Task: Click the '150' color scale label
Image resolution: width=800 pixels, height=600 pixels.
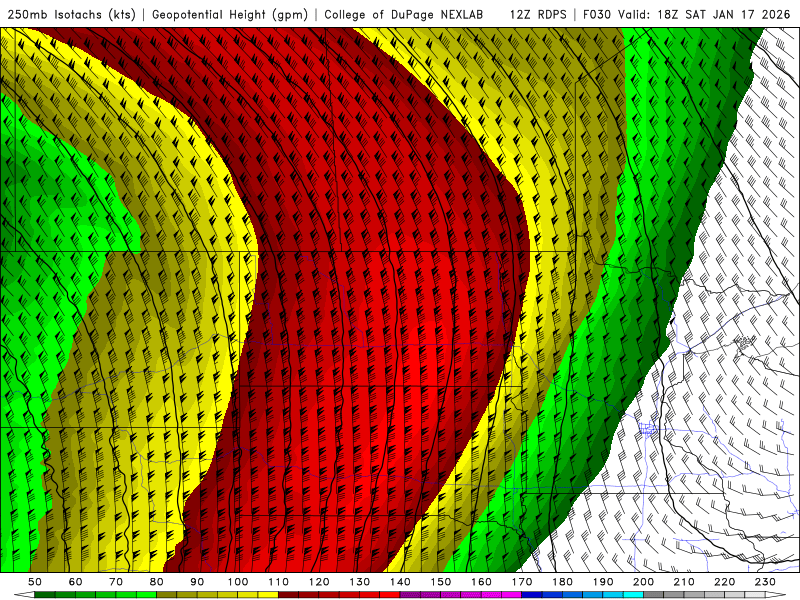Action: click(x=441, y=582)
